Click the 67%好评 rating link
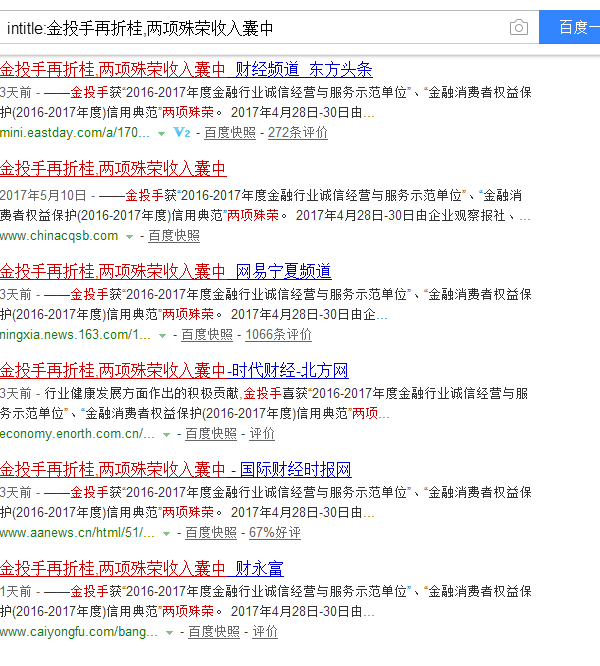600x666 pixels. click(275, 533)
